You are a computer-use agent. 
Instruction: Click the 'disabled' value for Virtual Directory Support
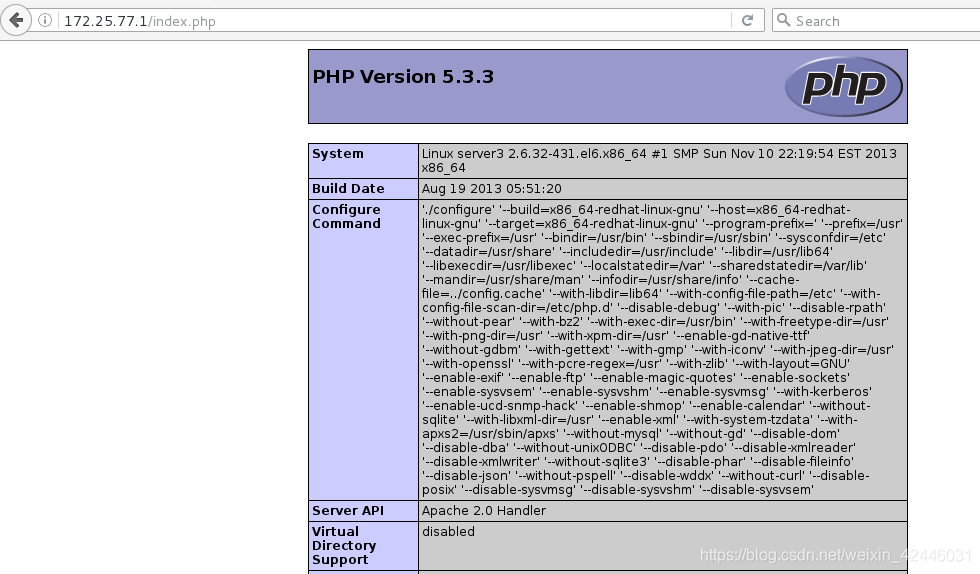coord(448,531)
